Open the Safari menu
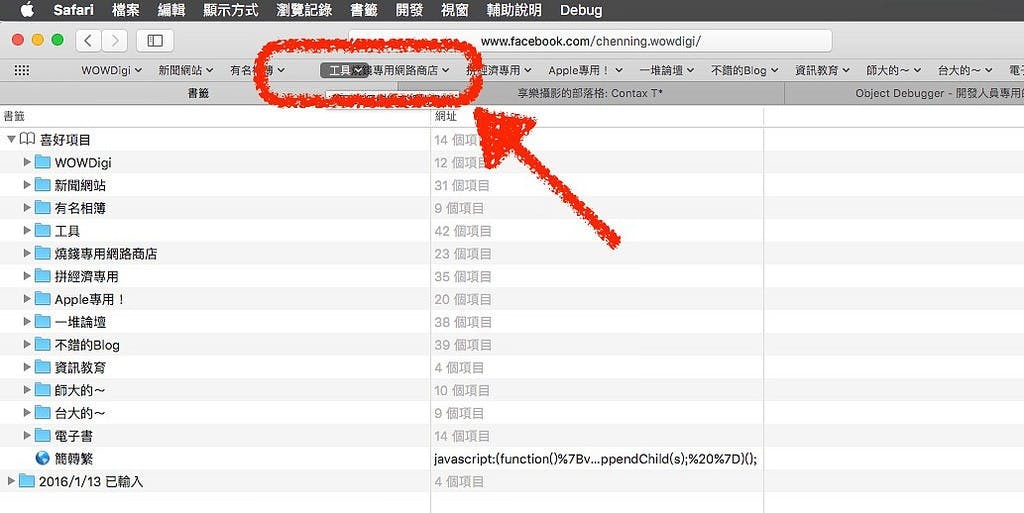The image size is (1024, 513). coord(73,10)
